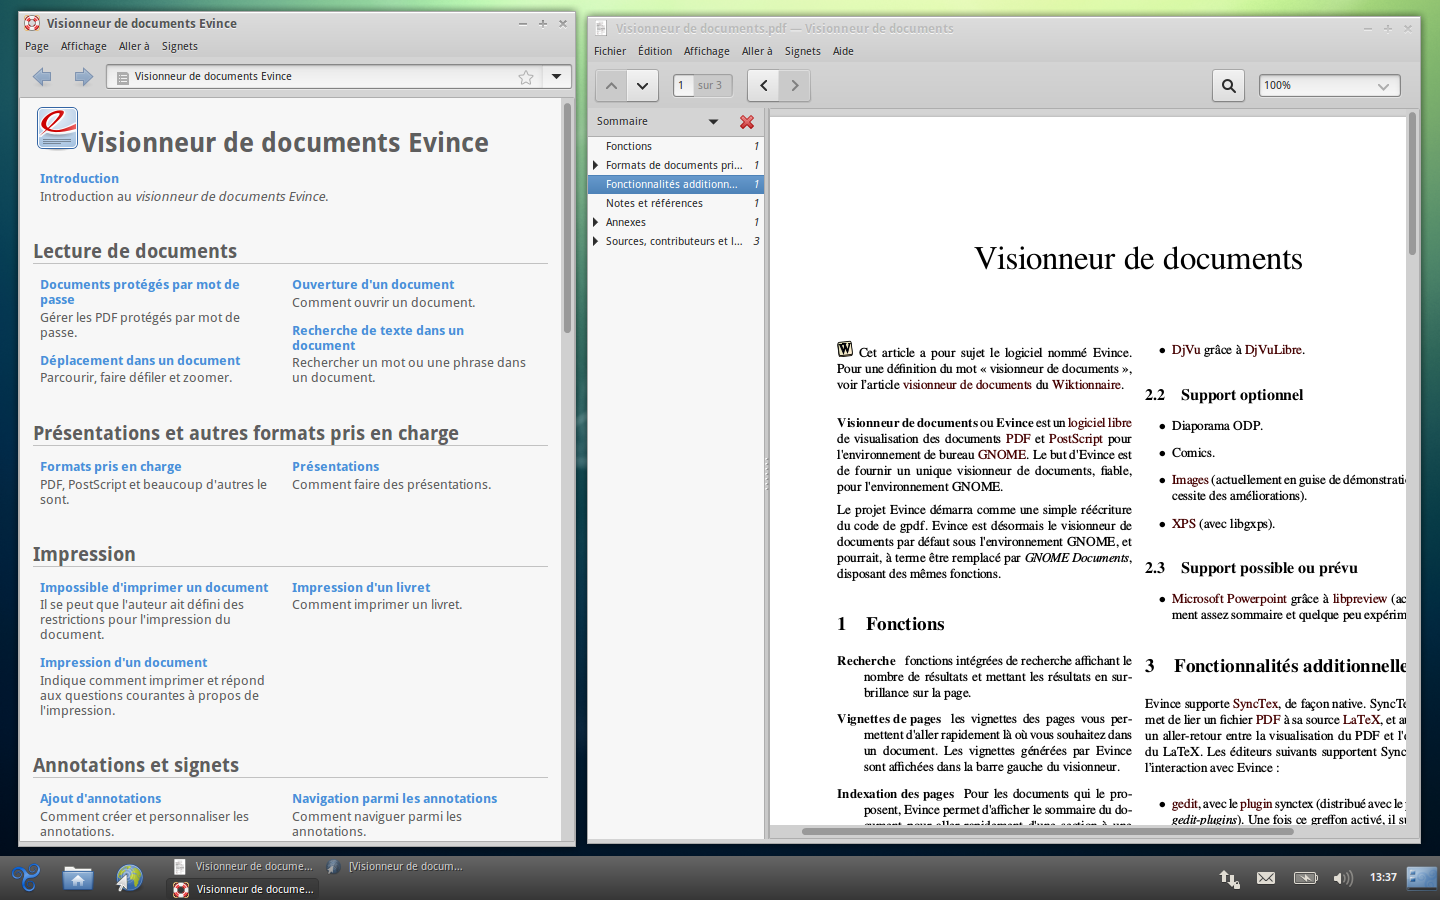
Task: Open 'Aller à' menu in help window
Action: click(x=134, y=46)
